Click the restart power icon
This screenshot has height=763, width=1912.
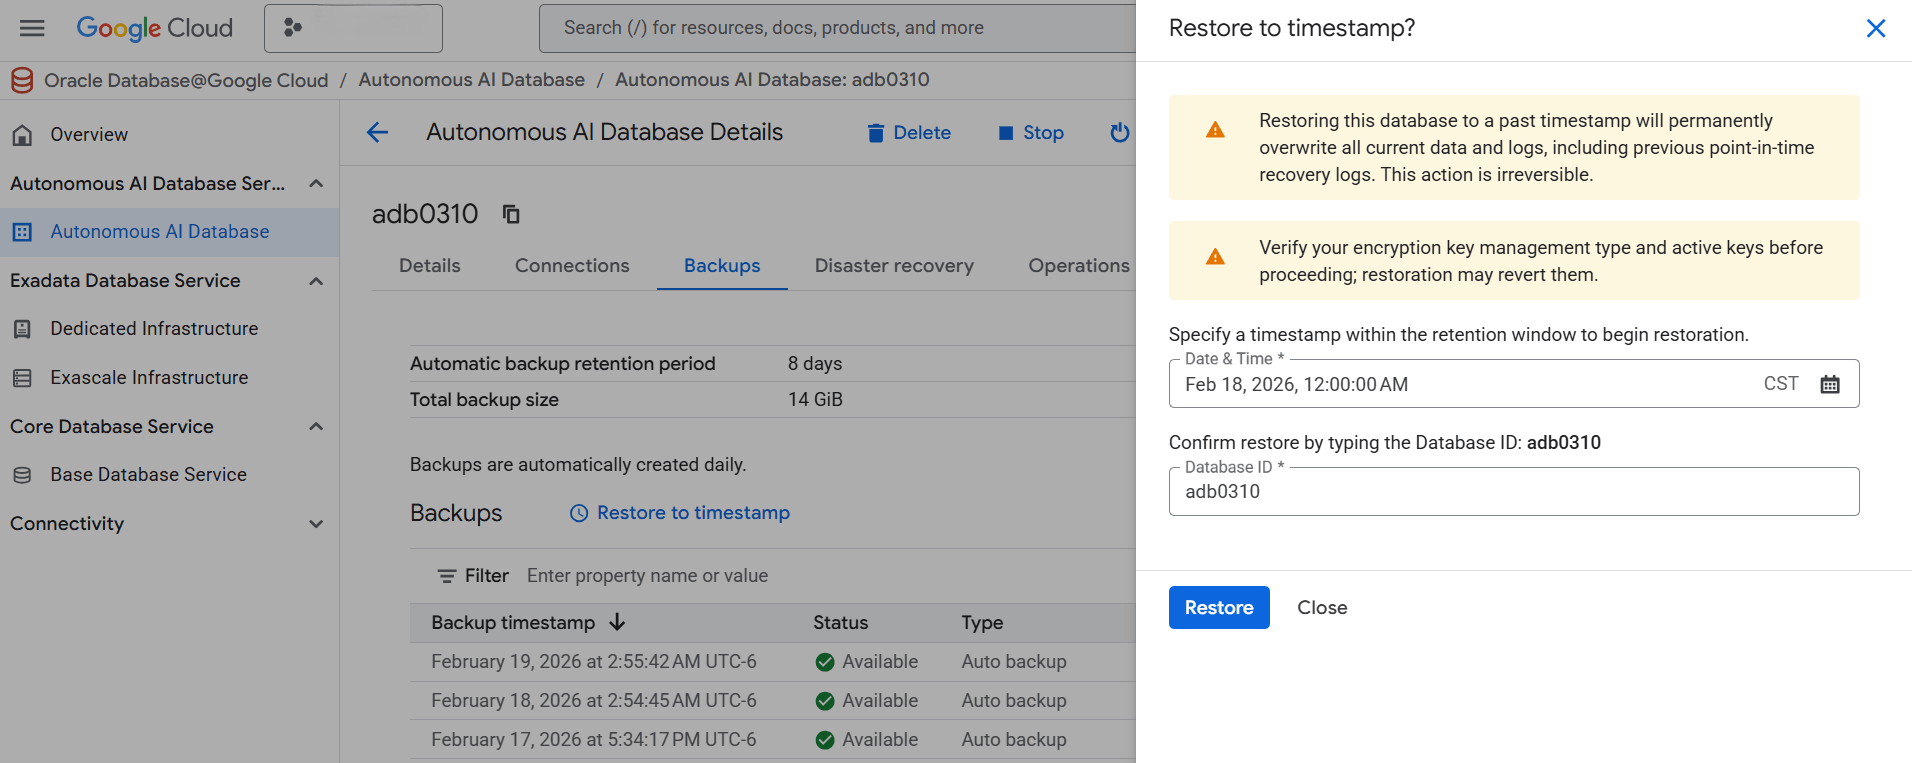click(x=1119, y=133)
